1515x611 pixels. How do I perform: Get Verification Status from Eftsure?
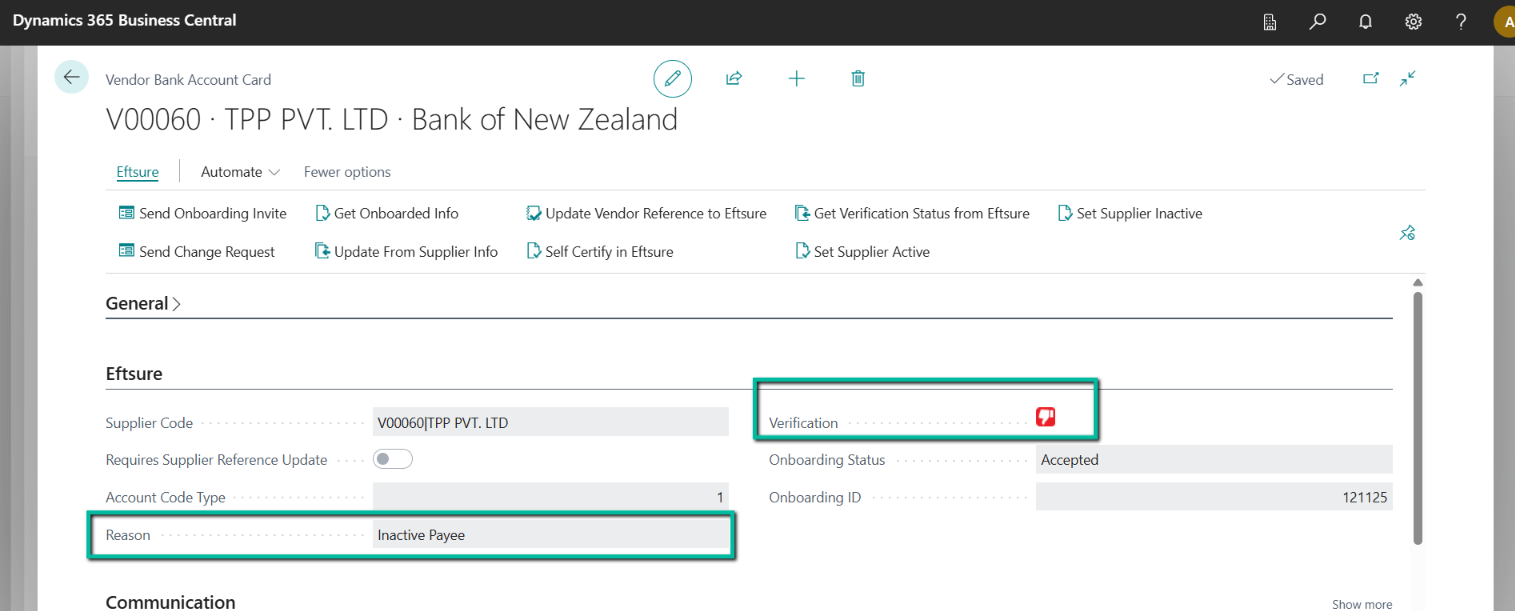tap(912, 213)
